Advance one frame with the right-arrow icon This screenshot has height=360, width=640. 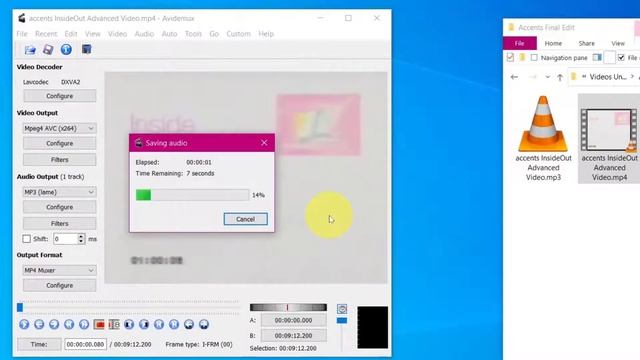click(x=54, y=324)
